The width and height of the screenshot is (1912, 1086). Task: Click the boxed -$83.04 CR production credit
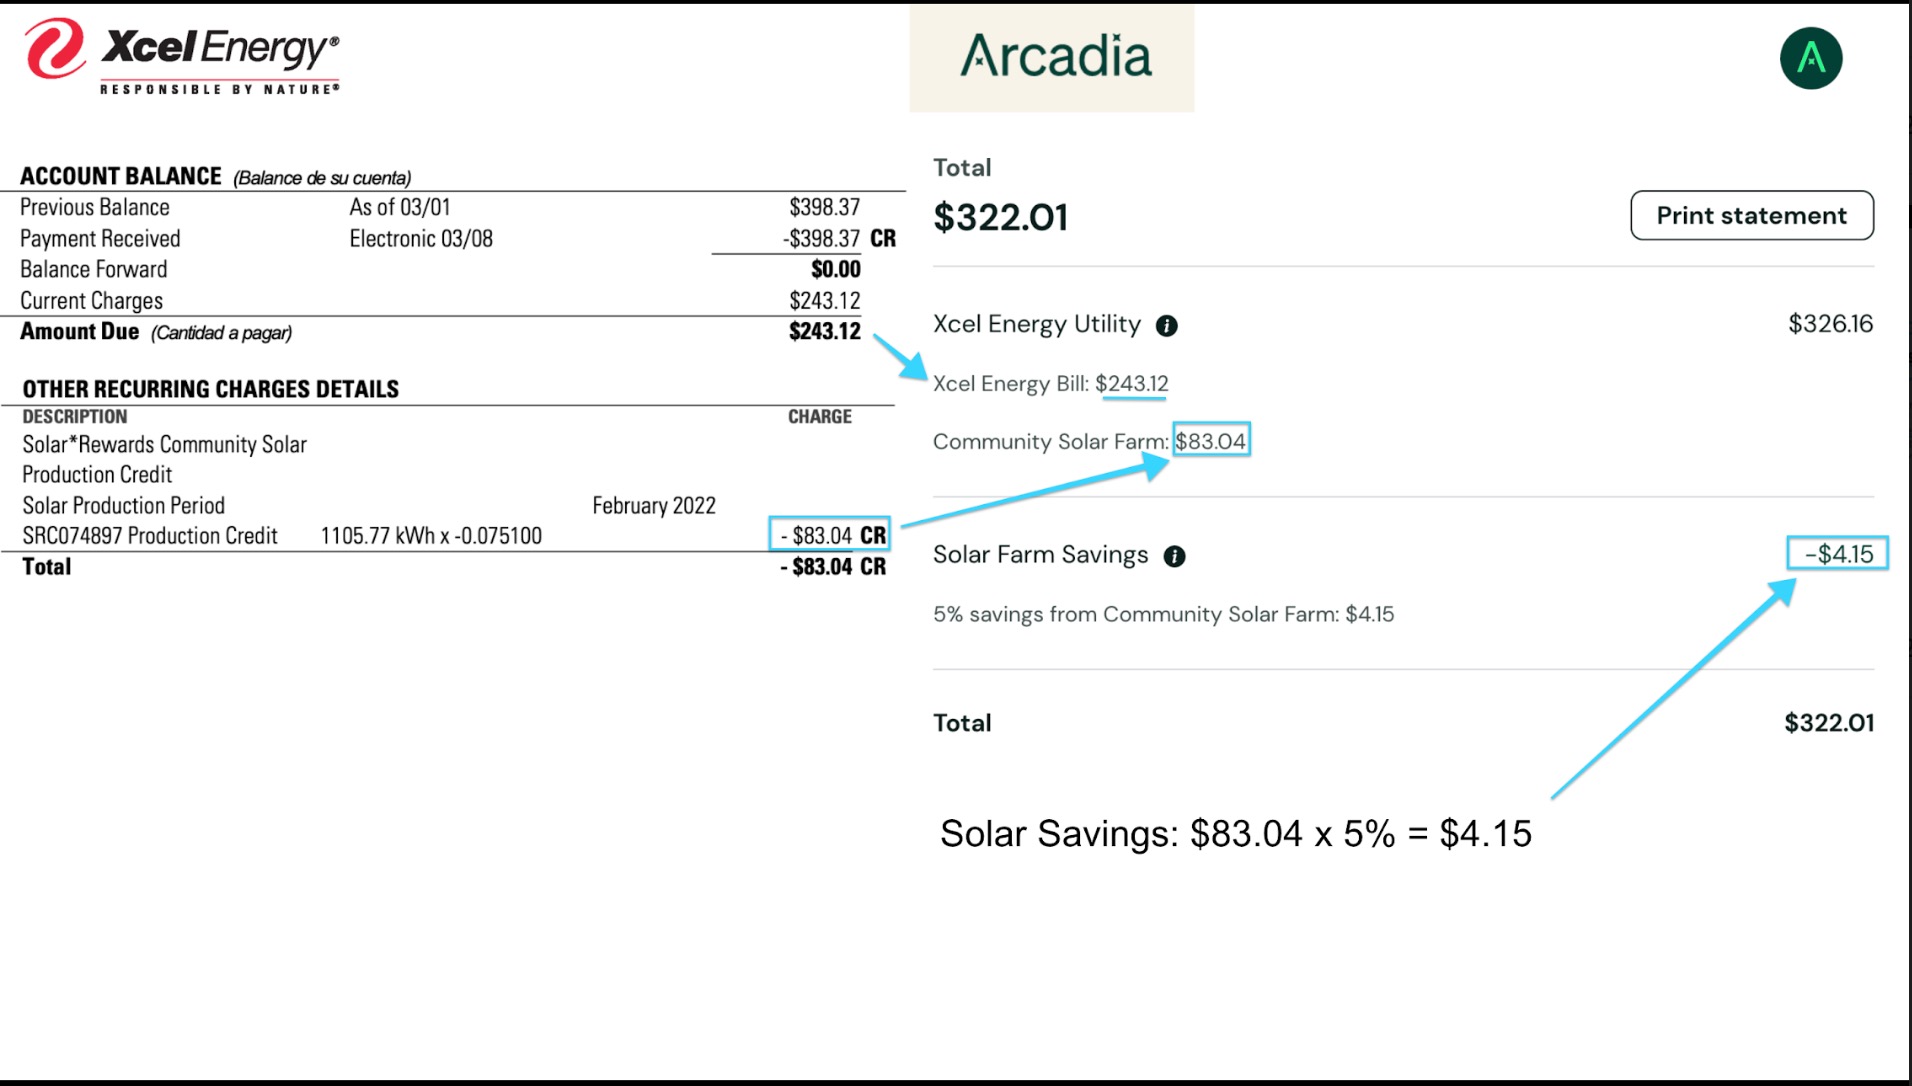(x=829, y=535)
